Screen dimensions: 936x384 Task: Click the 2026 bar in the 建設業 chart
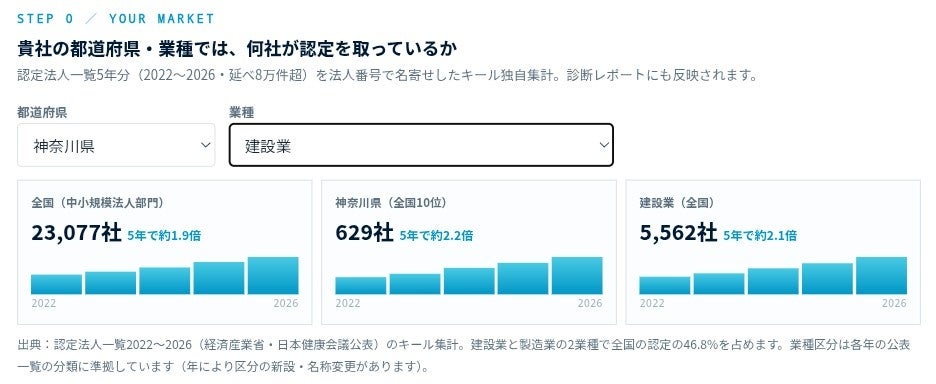881,275
